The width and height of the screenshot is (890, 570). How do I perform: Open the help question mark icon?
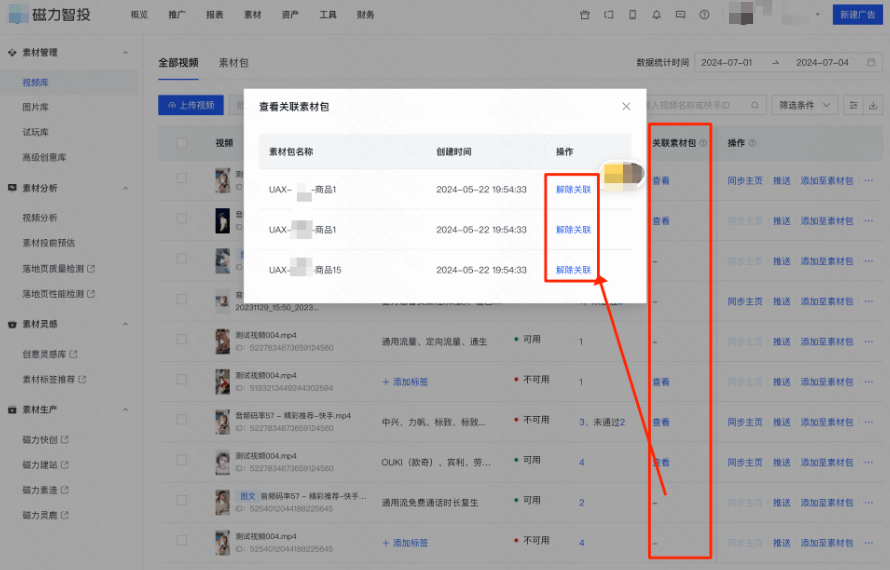(705, 15)
